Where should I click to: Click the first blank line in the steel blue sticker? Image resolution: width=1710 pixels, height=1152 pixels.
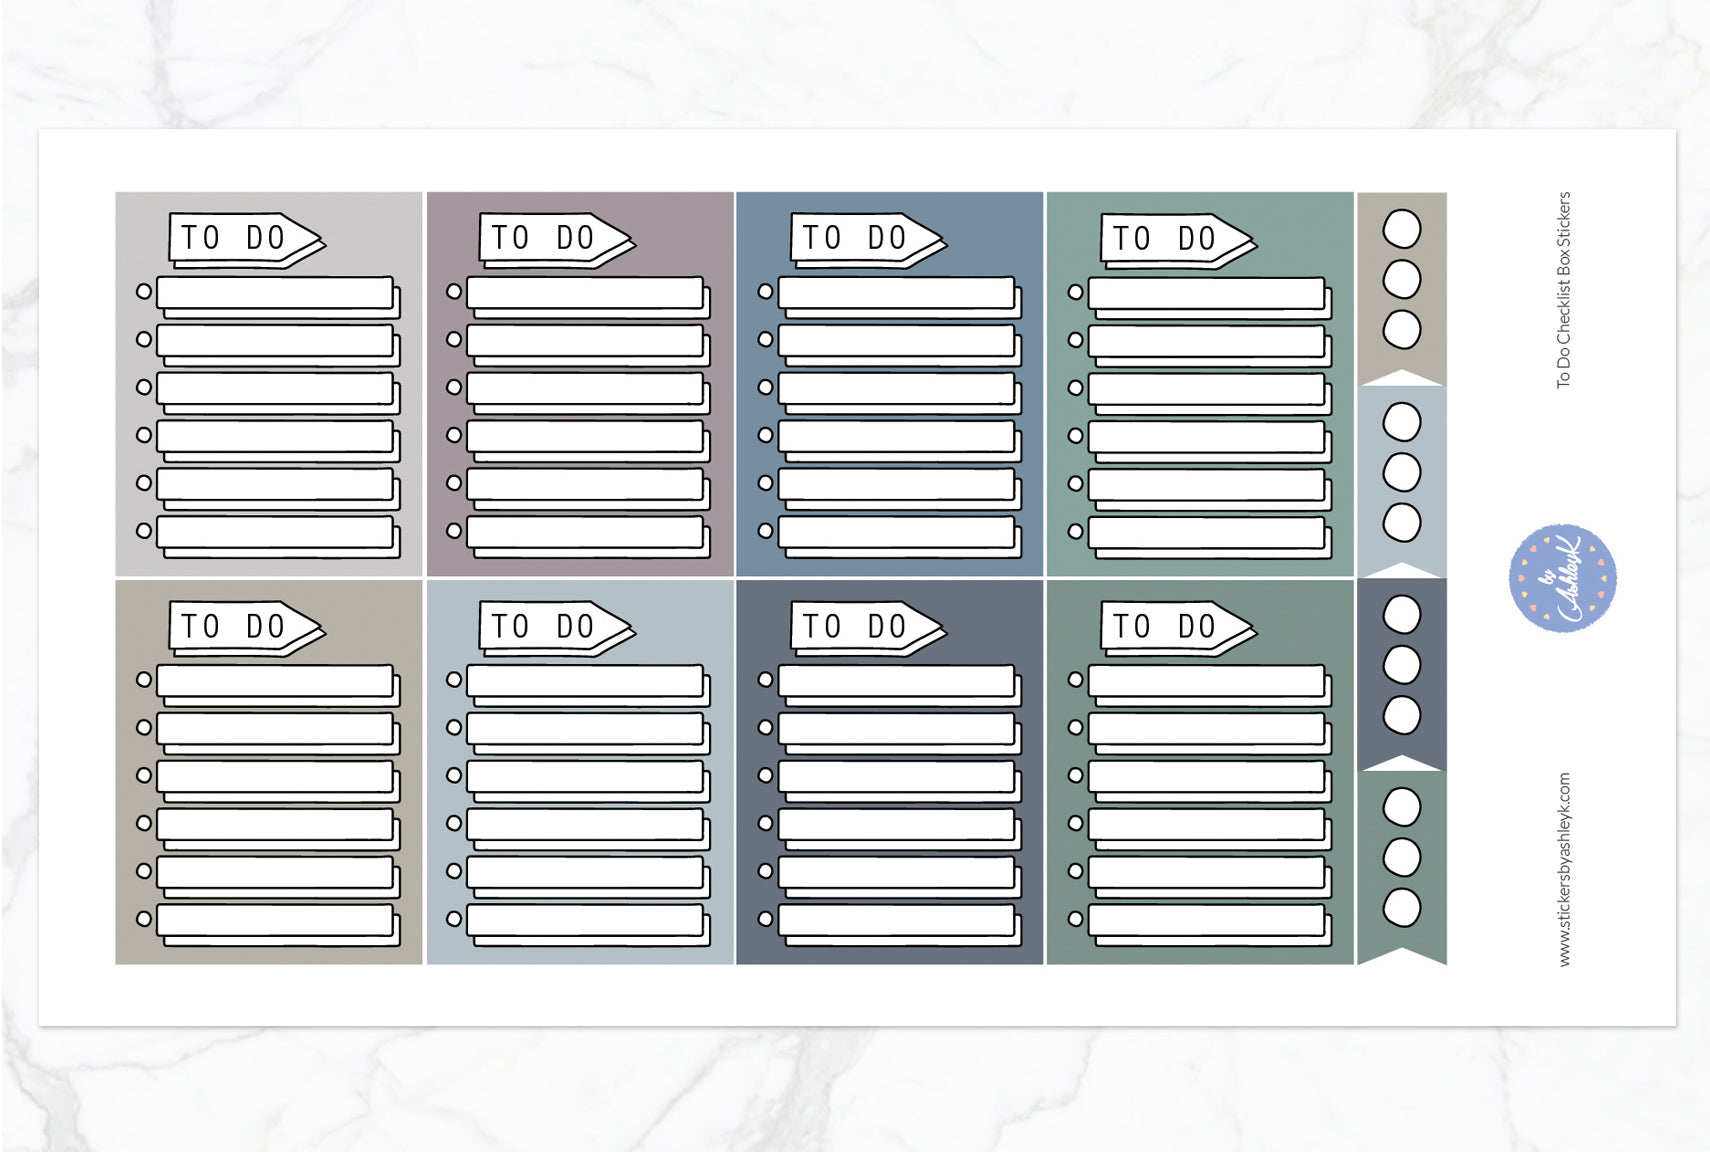point(896,293)
